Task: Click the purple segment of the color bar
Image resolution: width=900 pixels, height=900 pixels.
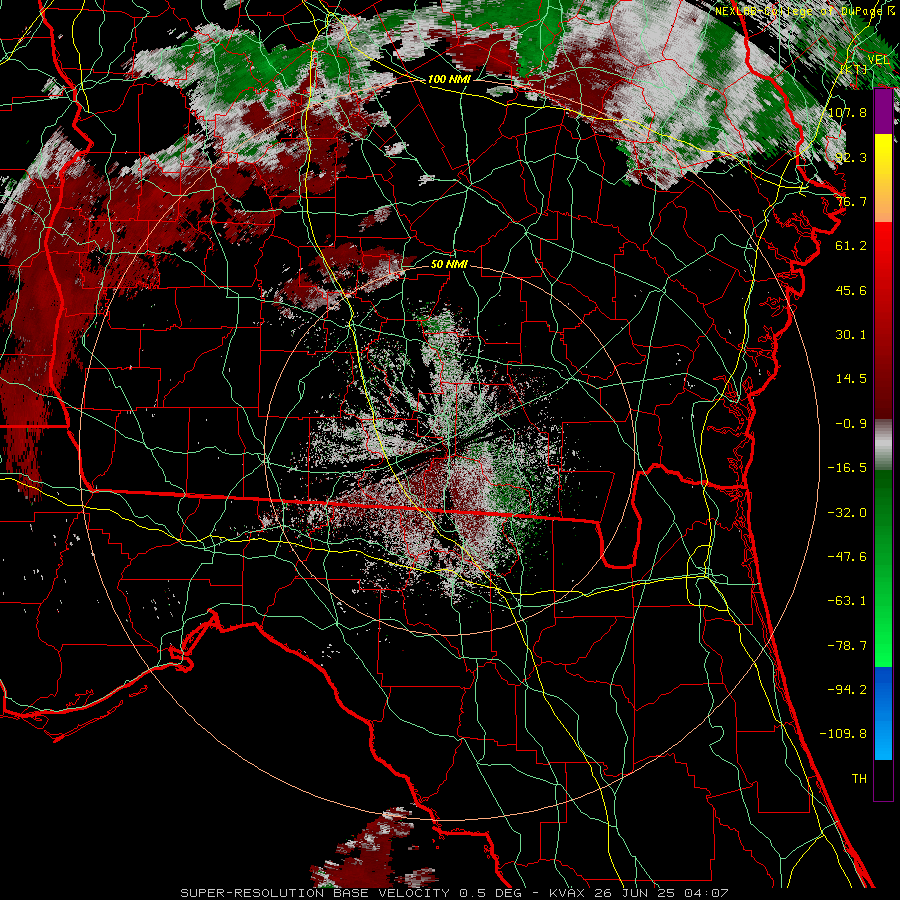Action: click(883, 112)
